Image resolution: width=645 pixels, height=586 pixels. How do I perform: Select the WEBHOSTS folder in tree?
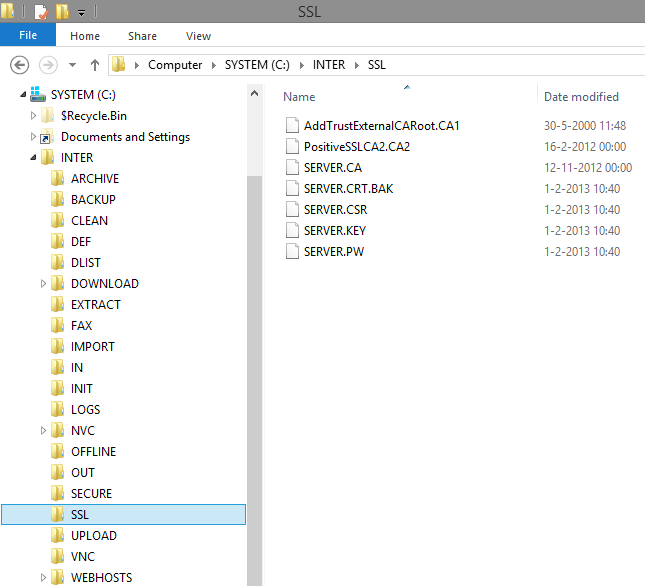coord(102,577)
